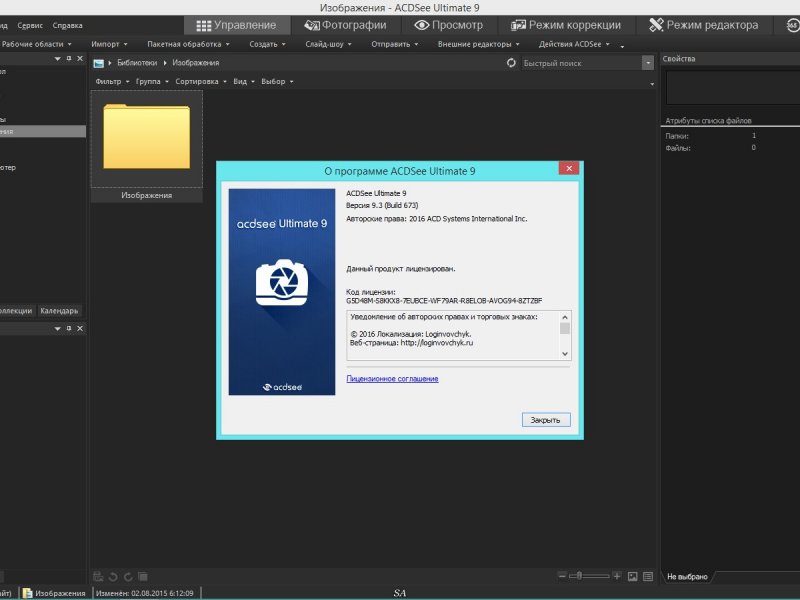Switch to Фотографии mode tab

pos(345,25)
